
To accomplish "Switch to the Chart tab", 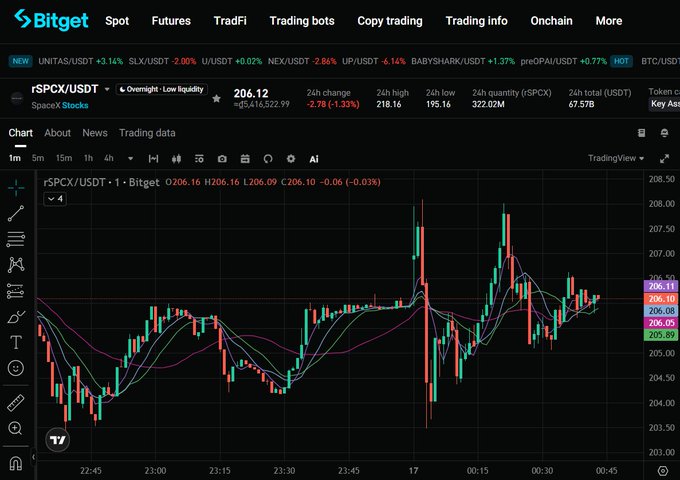I will click(20, 133).
